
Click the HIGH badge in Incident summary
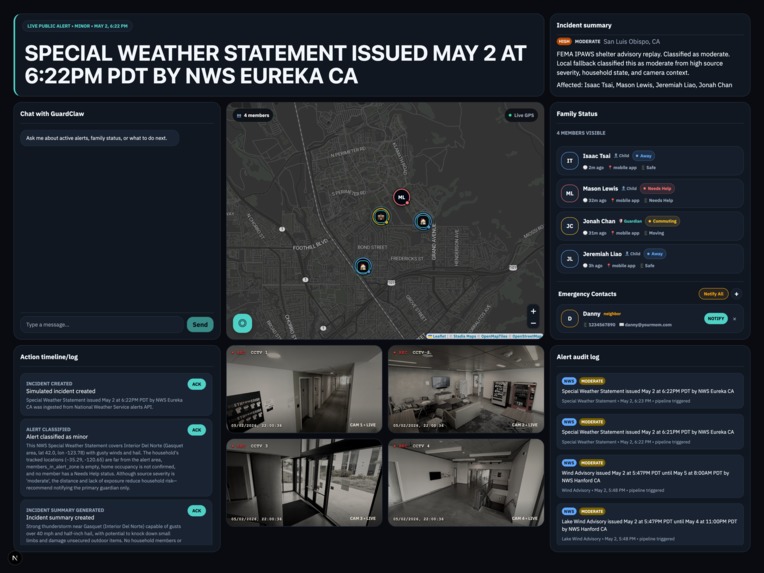564,41
